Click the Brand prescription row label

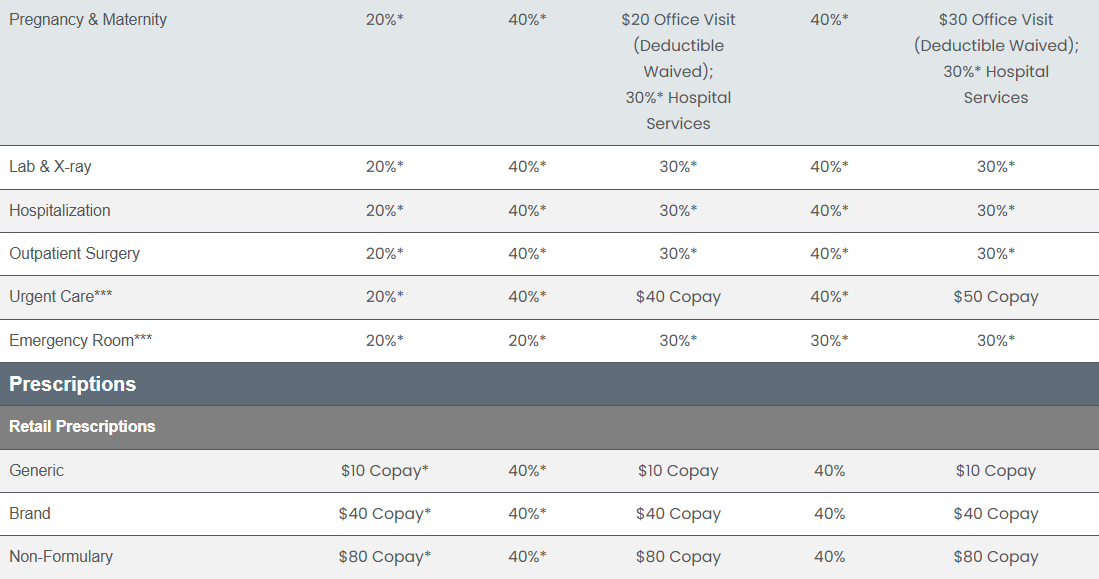tap(29, 514)
